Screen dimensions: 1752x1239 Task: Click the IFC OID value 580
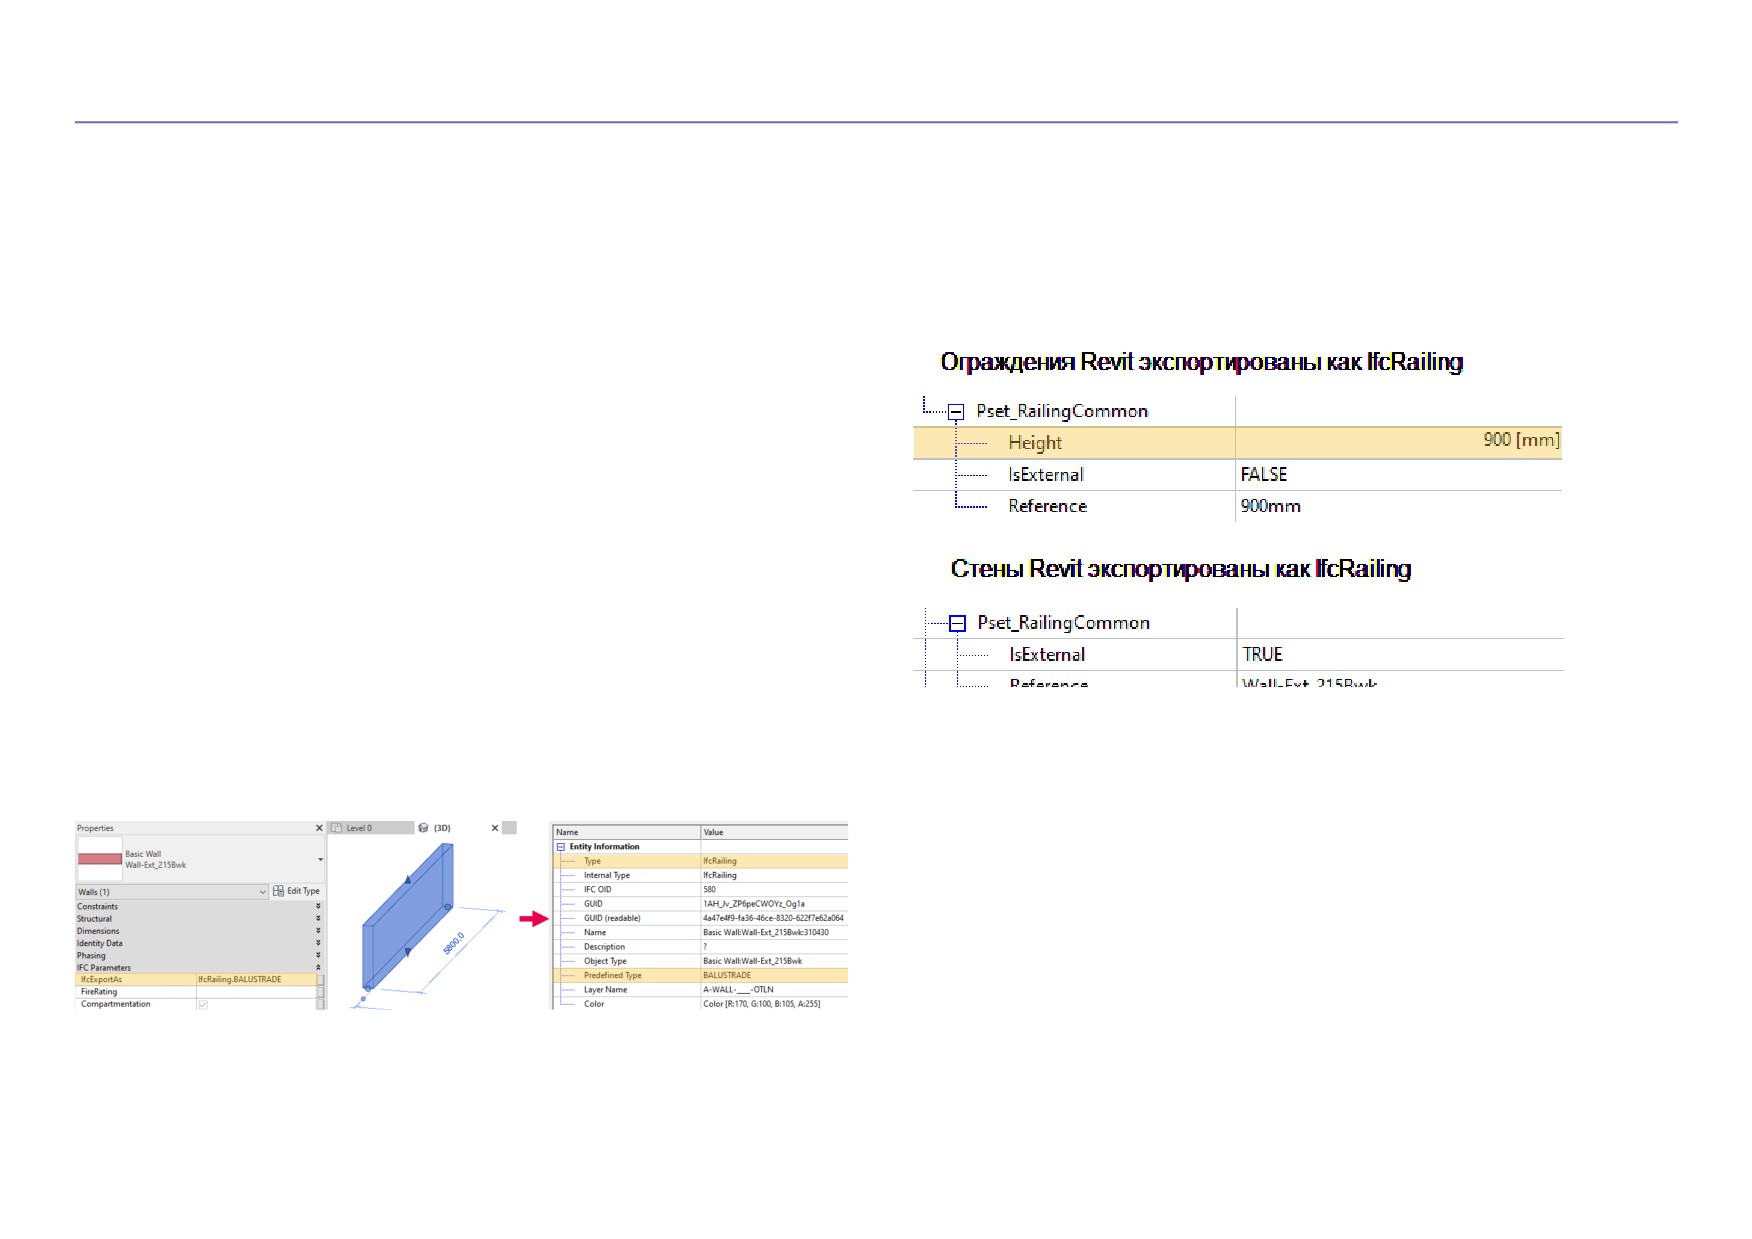709,889
